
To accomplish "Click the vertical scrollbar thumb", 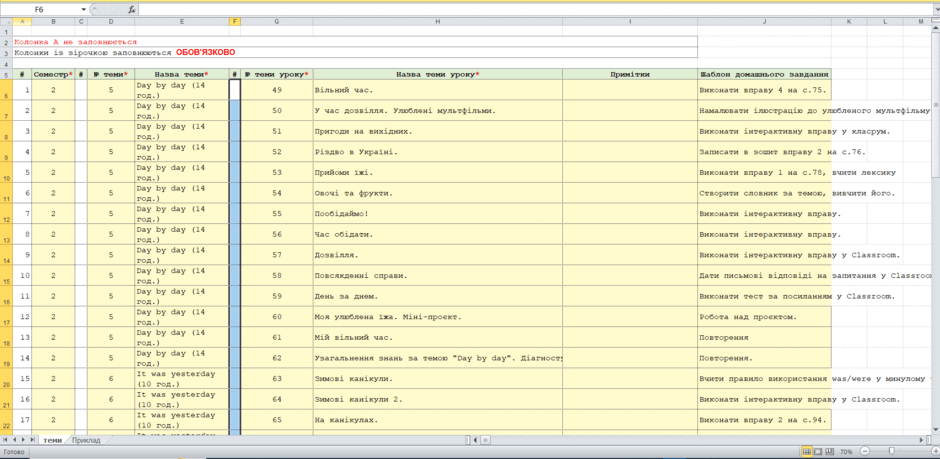I will click(x=935, y=105).
